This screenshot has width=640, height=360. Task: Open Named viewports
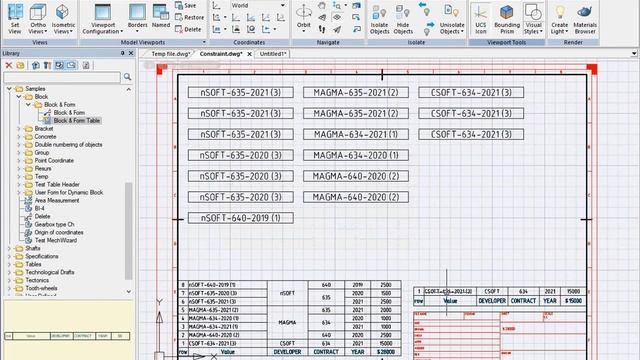tap(161, 16)
